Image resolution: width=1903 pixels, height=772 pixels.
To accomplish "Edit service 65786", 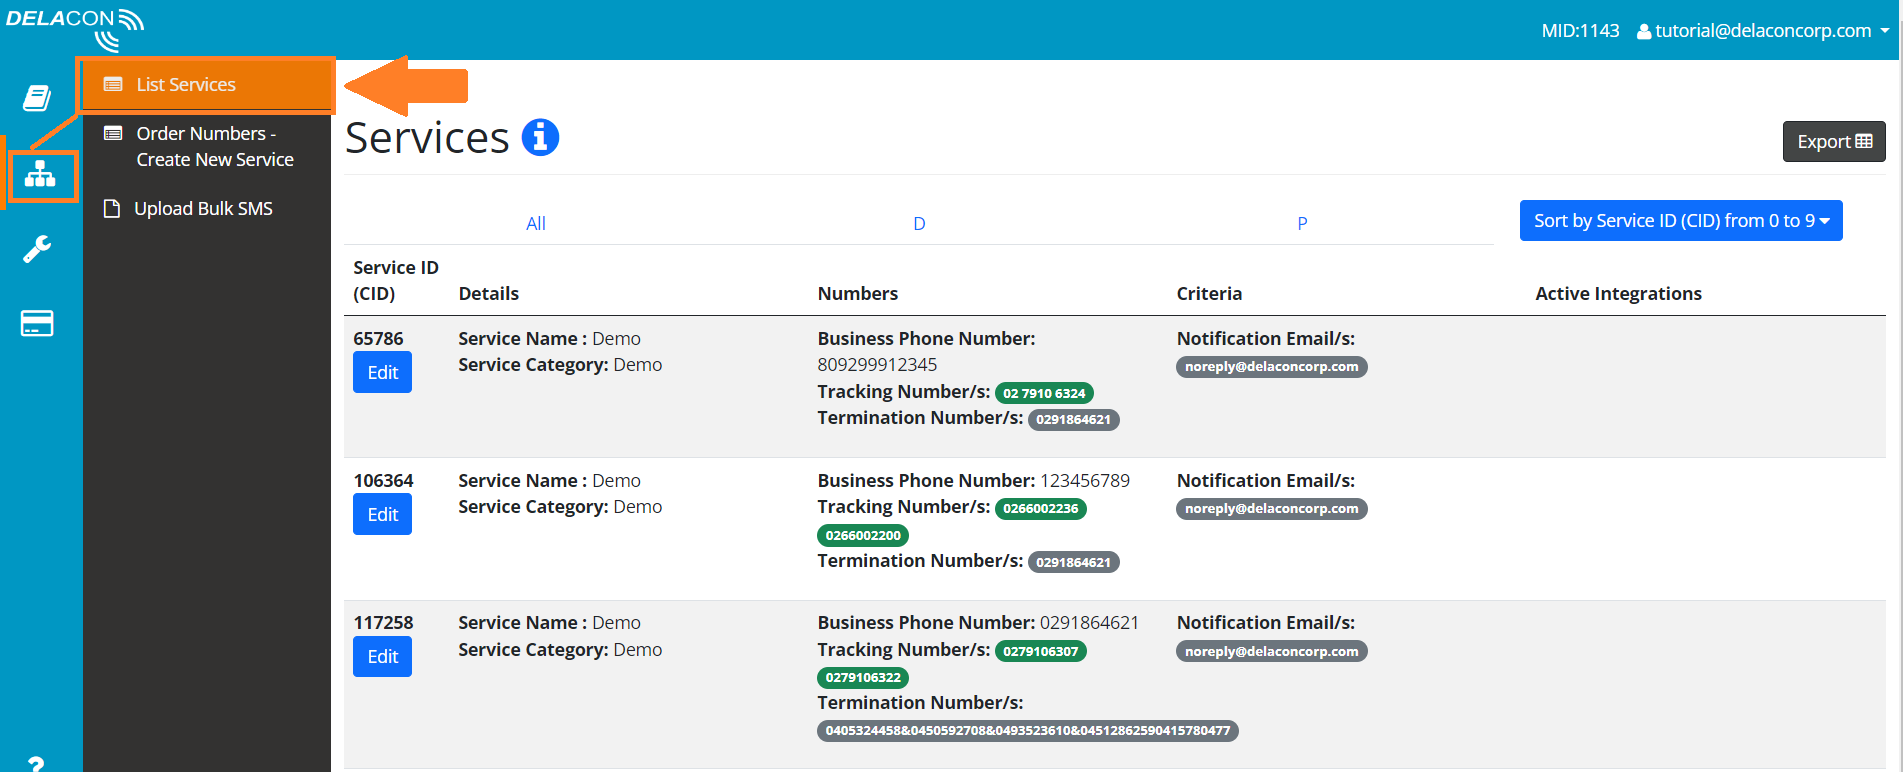I will point(382,372).
